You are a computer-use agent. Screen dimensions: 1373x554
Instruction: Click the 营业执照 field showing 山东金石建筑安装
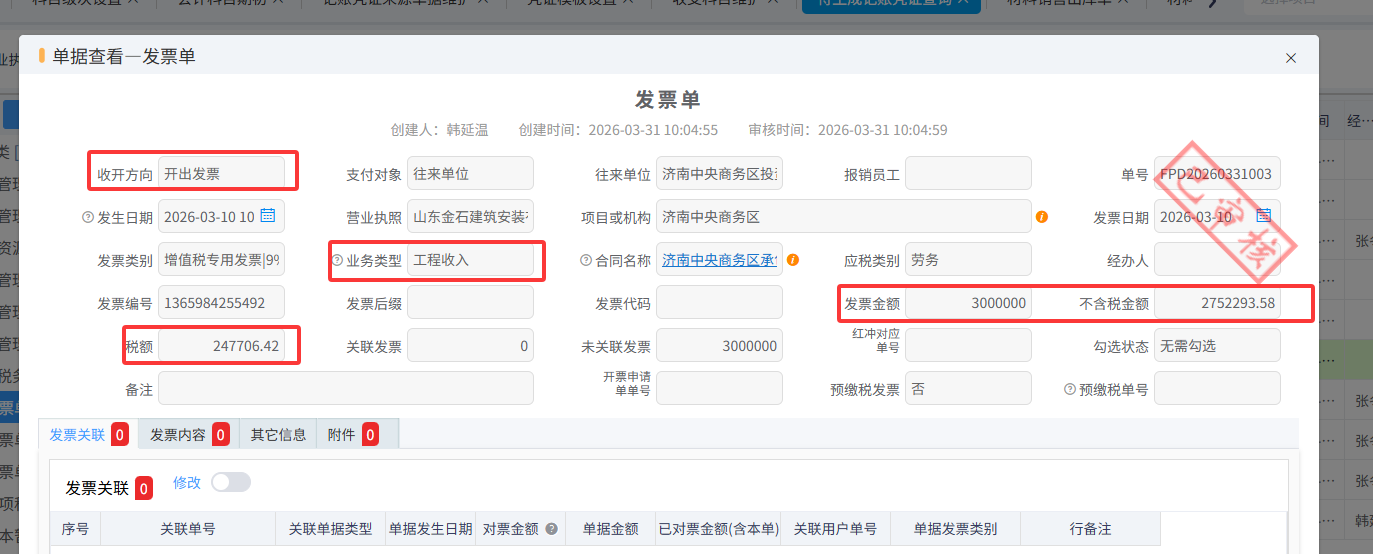(x=470, y=216)
